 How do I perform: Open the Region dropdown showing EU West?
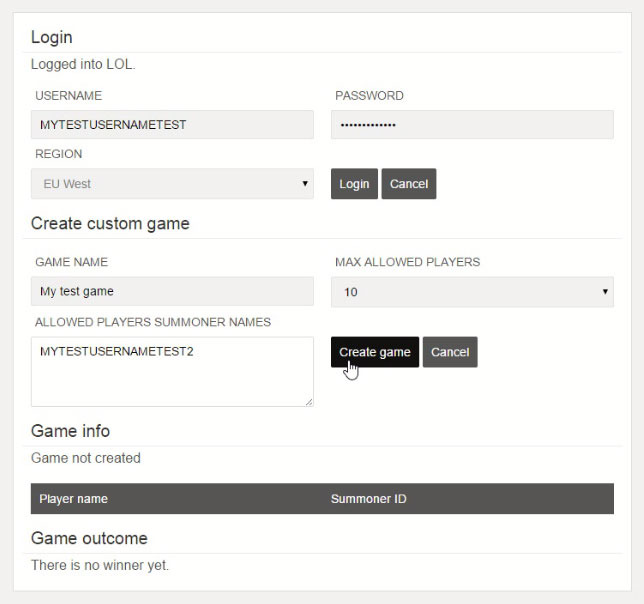(172, 184)
